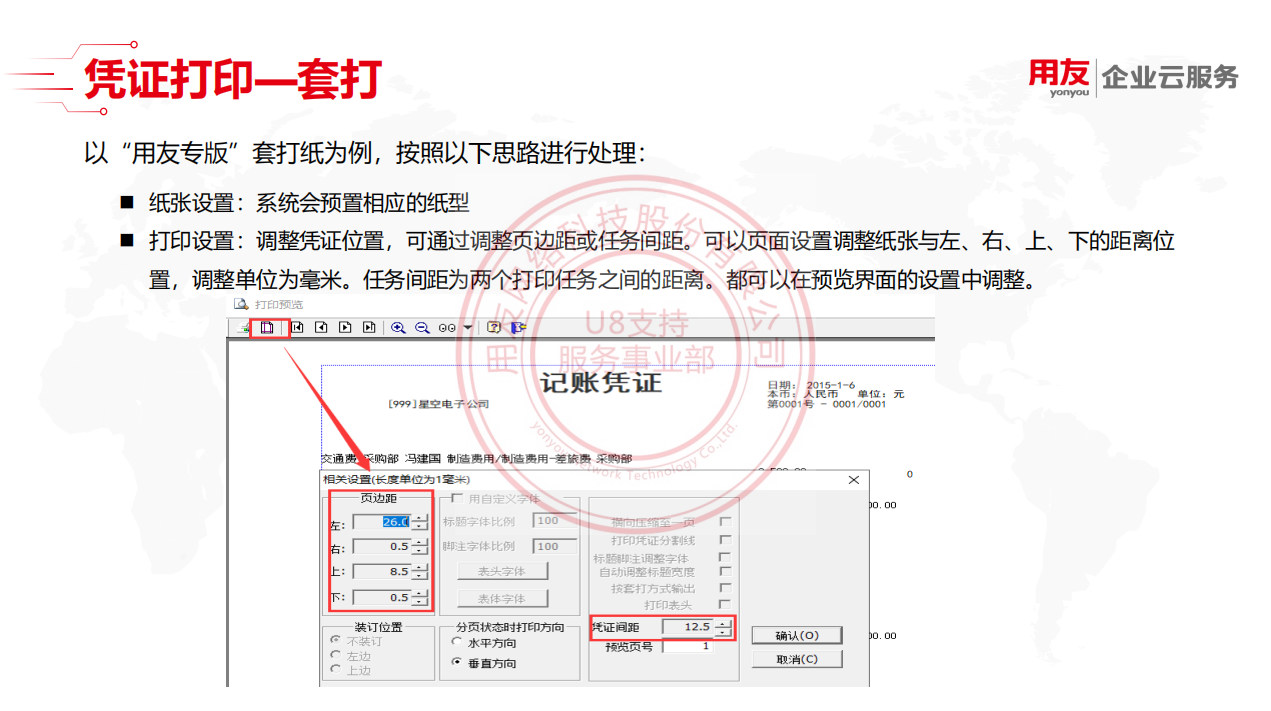Click the 左 margin input field
The width and height of the screenshot is (1271, 711).
coord(382,521)
